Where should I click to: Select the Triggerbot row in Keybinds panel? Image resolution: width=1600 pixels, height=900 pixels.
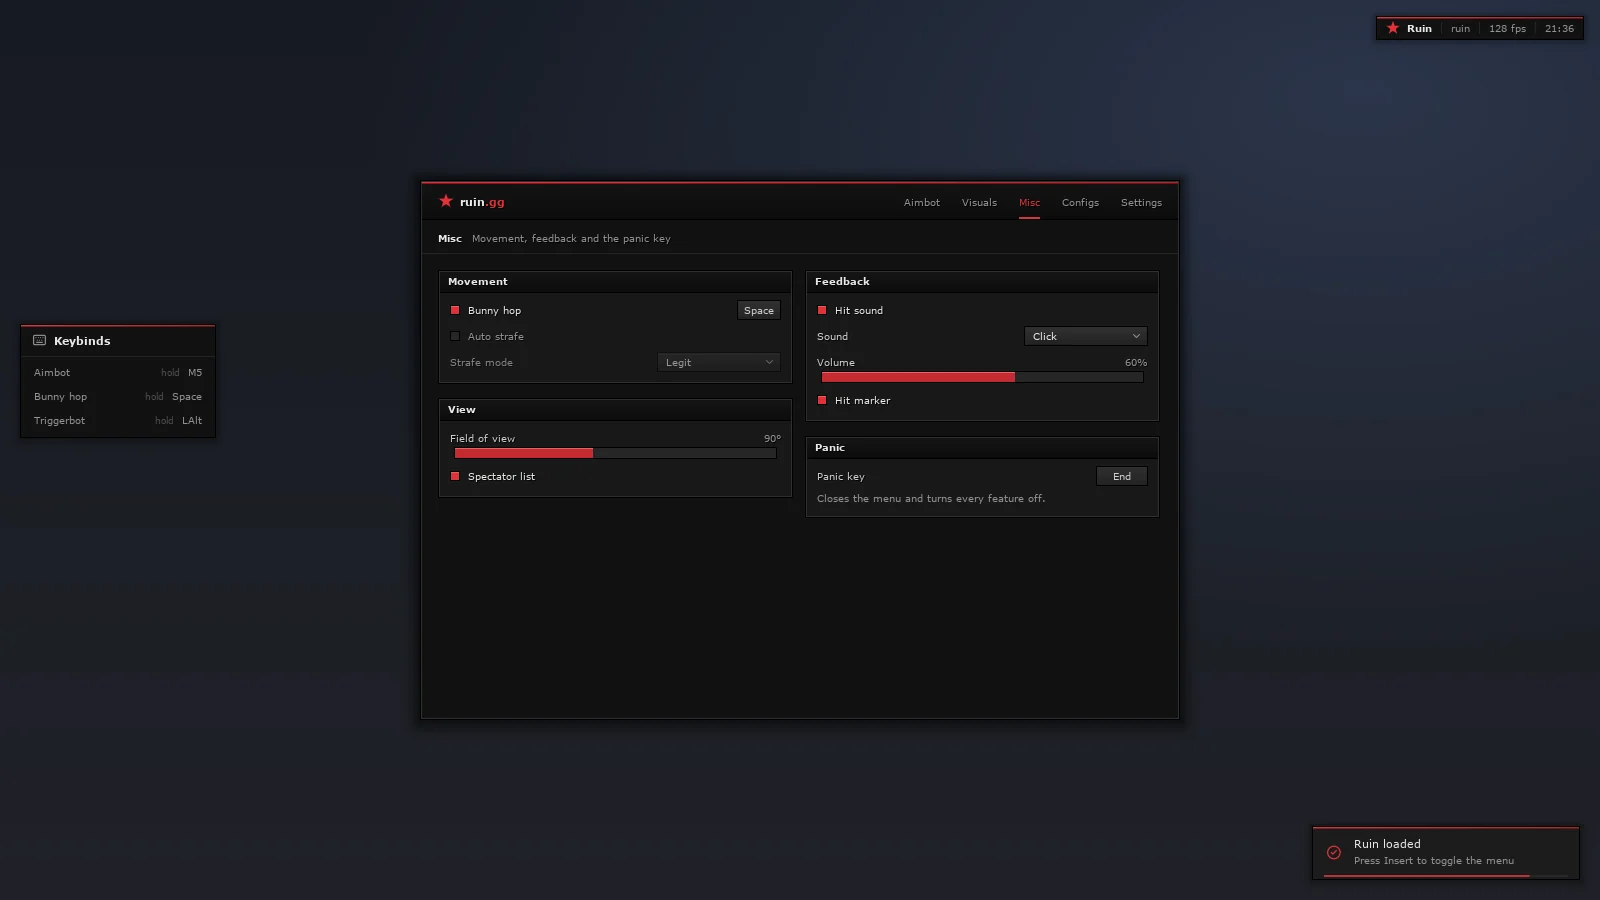click(118, 420)
